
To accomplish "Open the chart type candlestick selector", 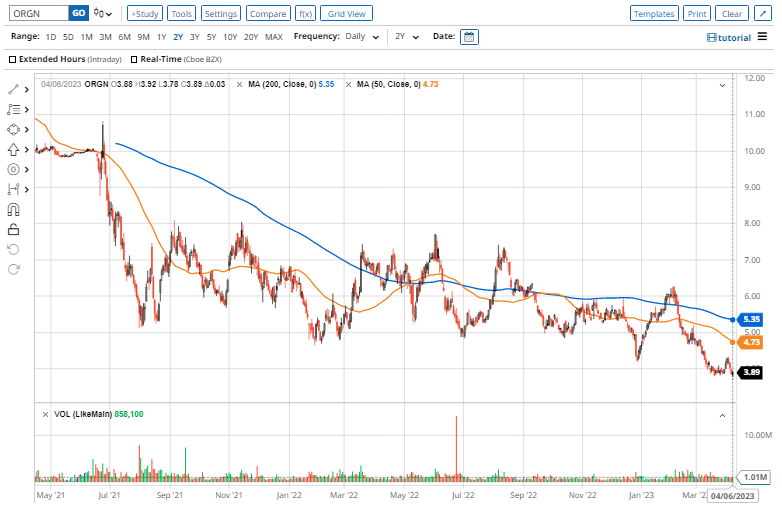I will pos(103,13).
